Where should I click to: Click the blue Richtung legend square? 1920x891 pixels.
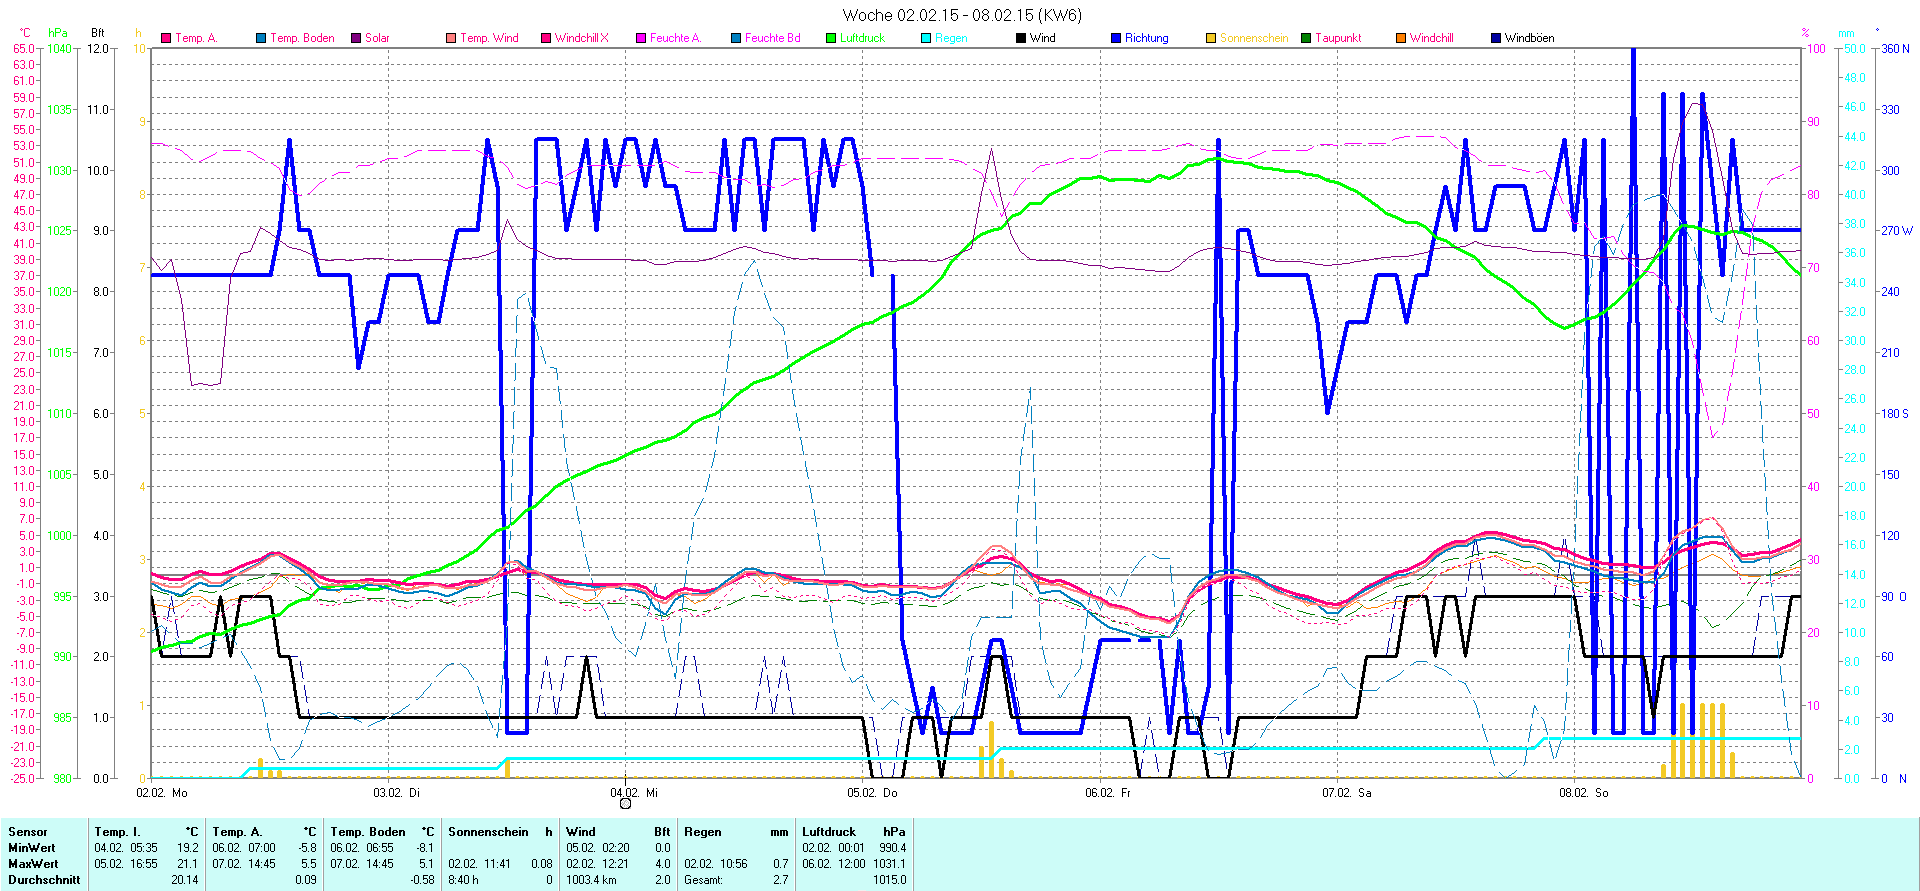(x=1116, y=38)
